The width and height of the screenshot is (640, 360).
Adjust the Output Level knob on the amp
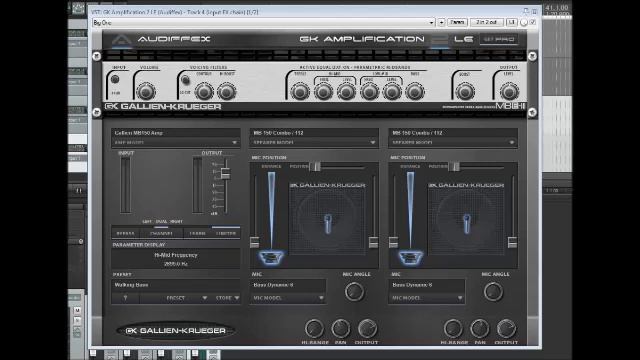509,92
